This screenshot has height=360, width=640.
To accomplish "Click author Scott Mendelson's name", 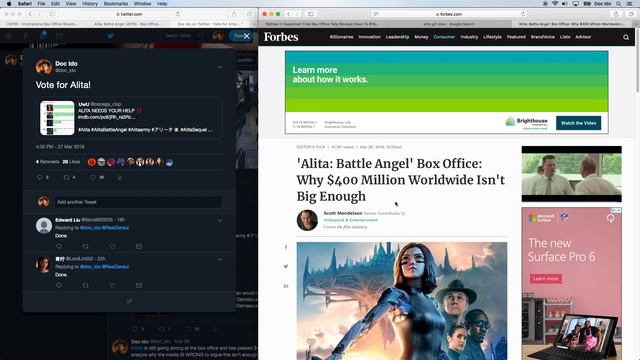I will point(343,213).
